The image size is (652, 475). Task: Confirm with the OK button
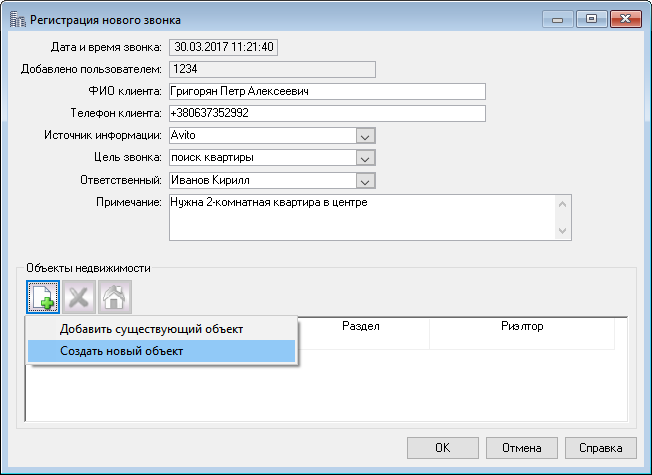[x=443, y=448]
